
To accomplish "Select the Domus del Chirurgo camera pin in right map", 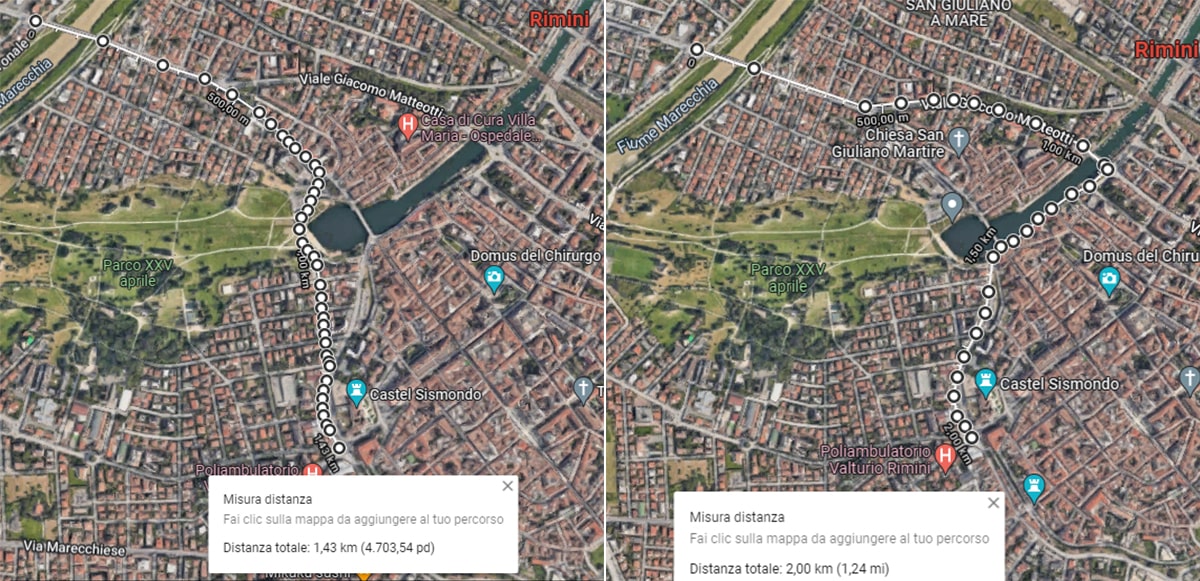I will [x=1108, y=282].
